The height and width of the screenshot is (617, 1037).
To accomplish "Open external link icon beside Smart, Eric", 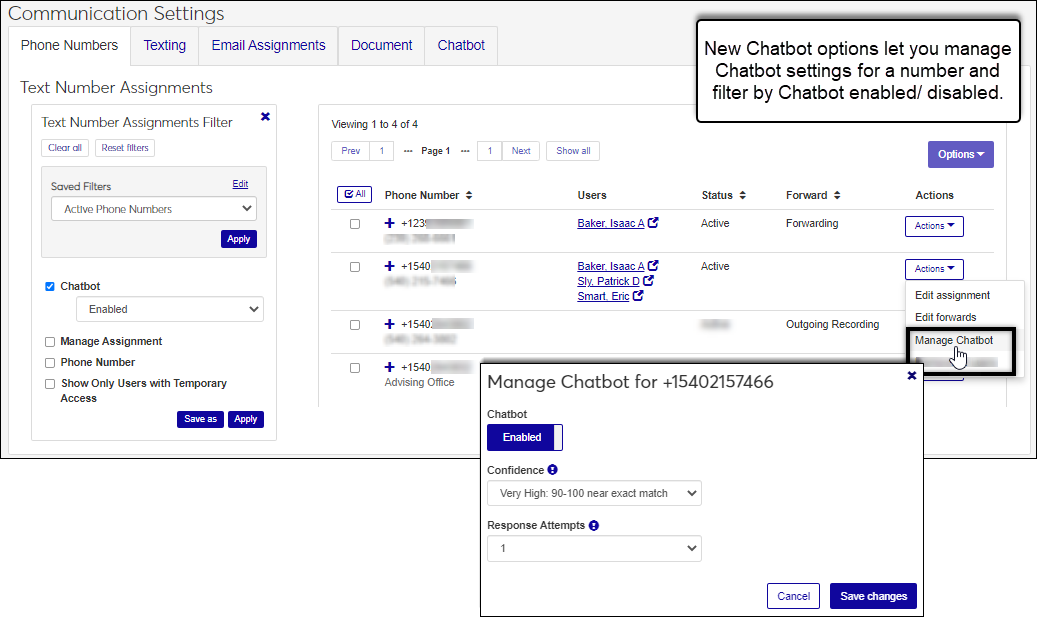I will pyautogui.click(x=638, y=296).
